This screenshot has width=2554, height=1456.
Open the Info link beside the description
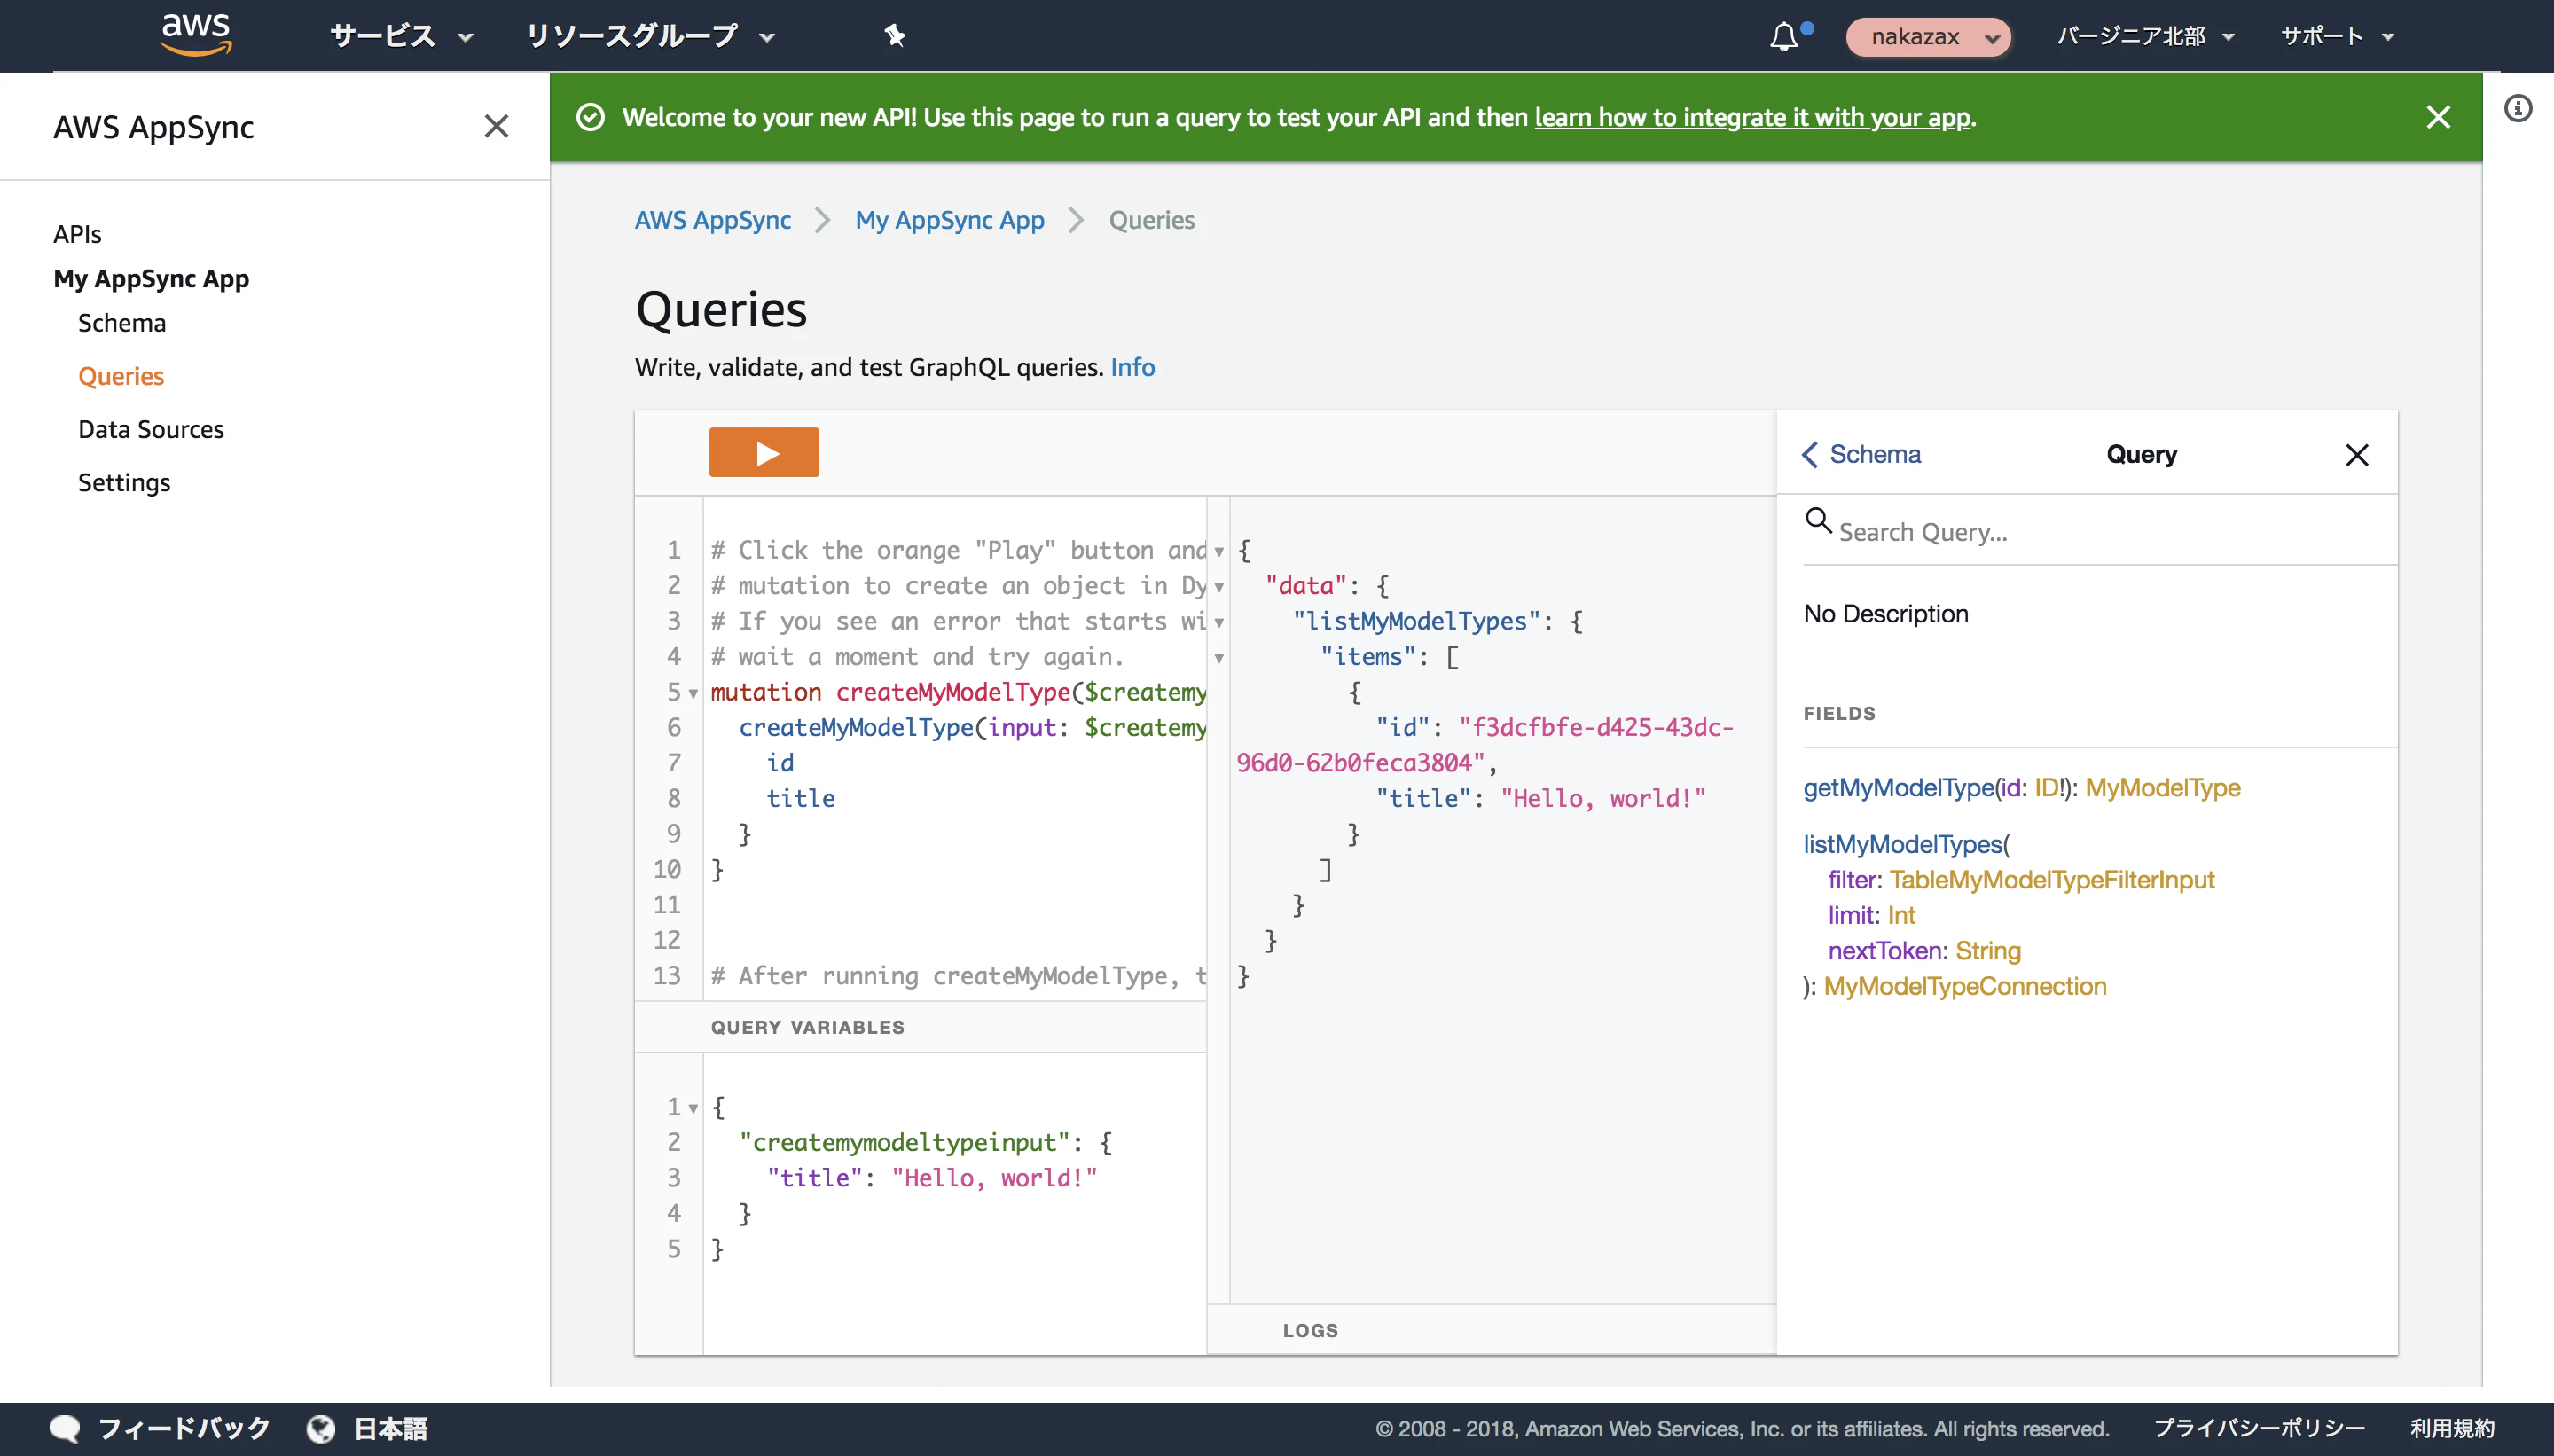(1132, 368)
